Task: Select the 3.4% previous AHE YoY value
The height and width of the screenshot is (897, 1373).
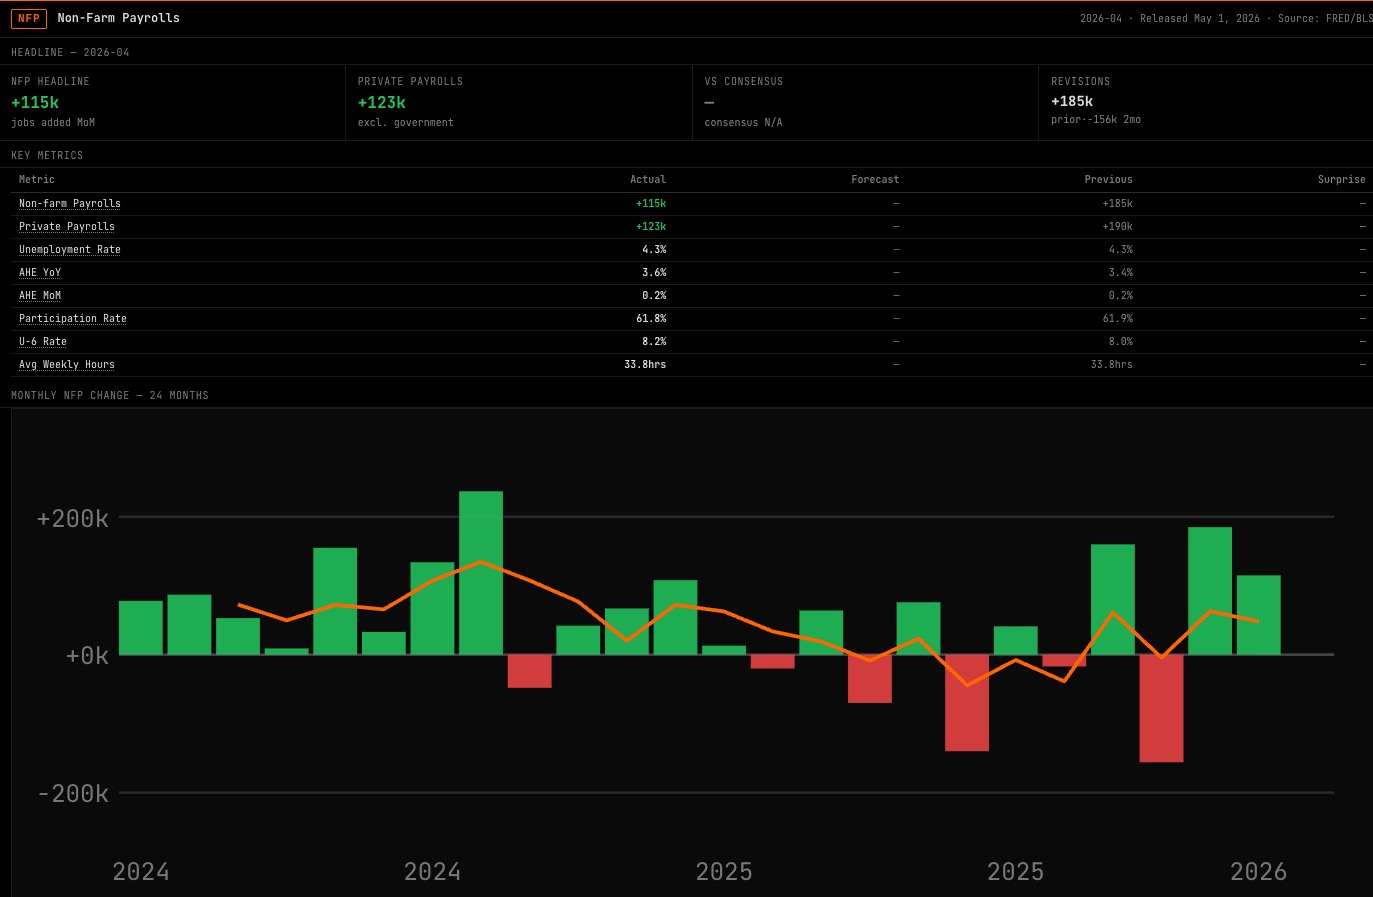Action: pos(1121,272)
